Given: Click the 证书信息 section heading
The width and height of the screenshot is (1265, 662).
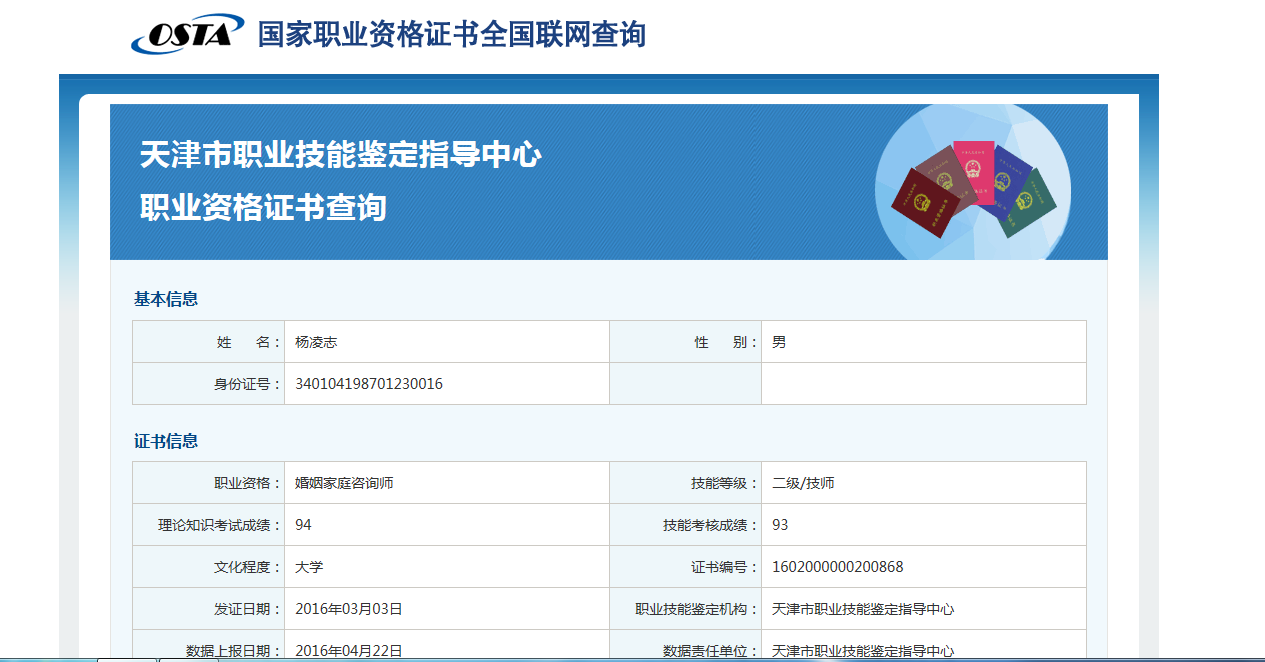Looking at the screenshot, I should [x=166, y=441].
